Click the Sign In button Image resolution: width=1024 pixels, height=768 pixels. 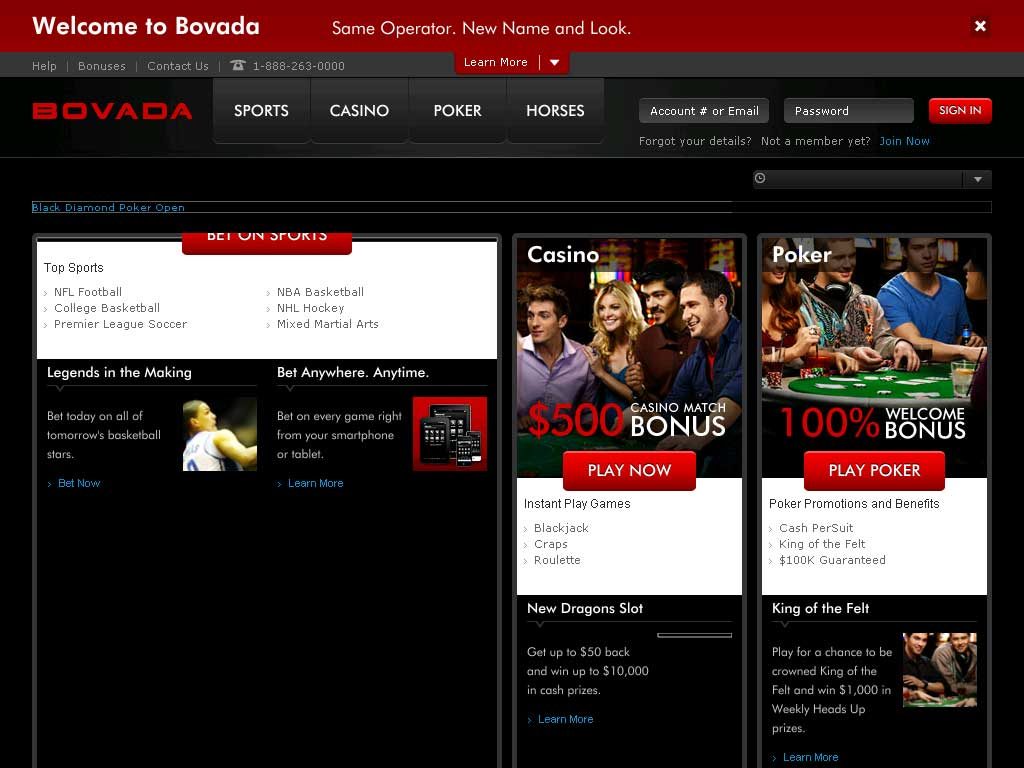click(x=960, y=110)
